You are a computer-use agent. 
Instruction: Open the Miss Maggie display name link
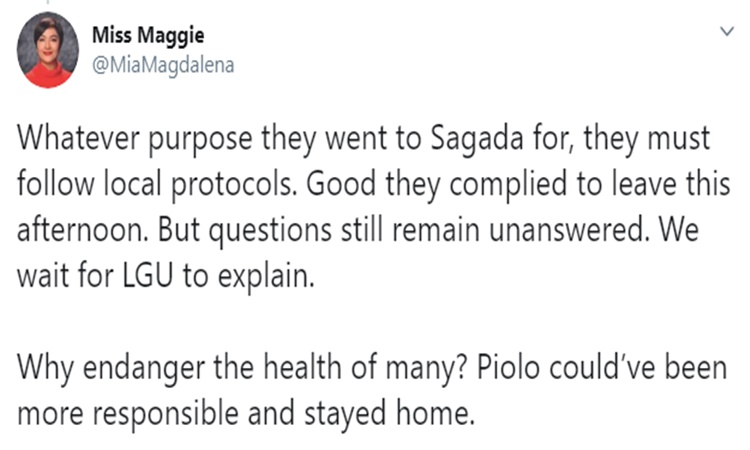(148, 35)
